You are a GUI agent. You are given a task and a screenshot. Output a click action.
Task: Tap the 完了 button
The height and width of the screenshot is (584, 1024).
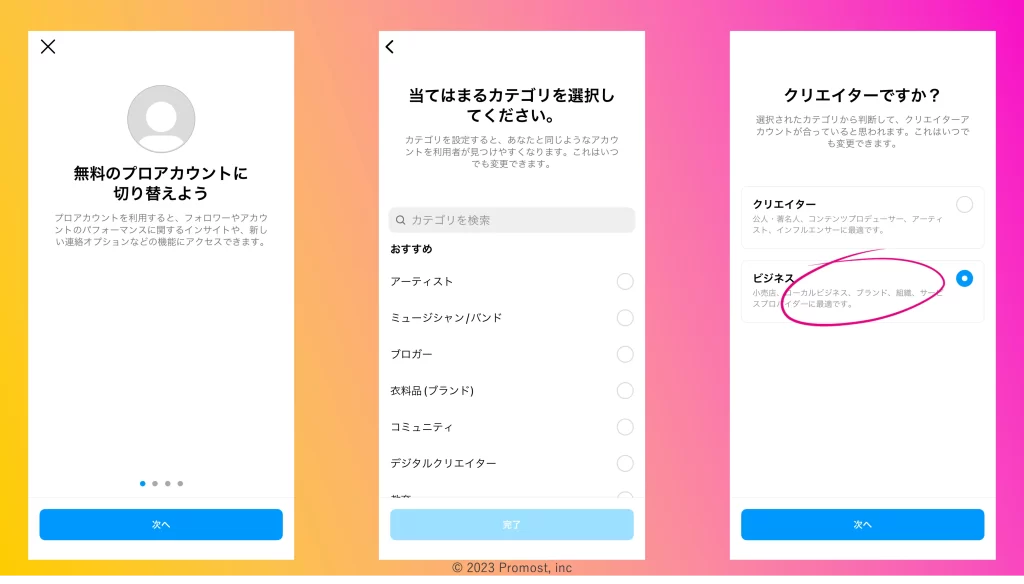(x=512, y=524)
